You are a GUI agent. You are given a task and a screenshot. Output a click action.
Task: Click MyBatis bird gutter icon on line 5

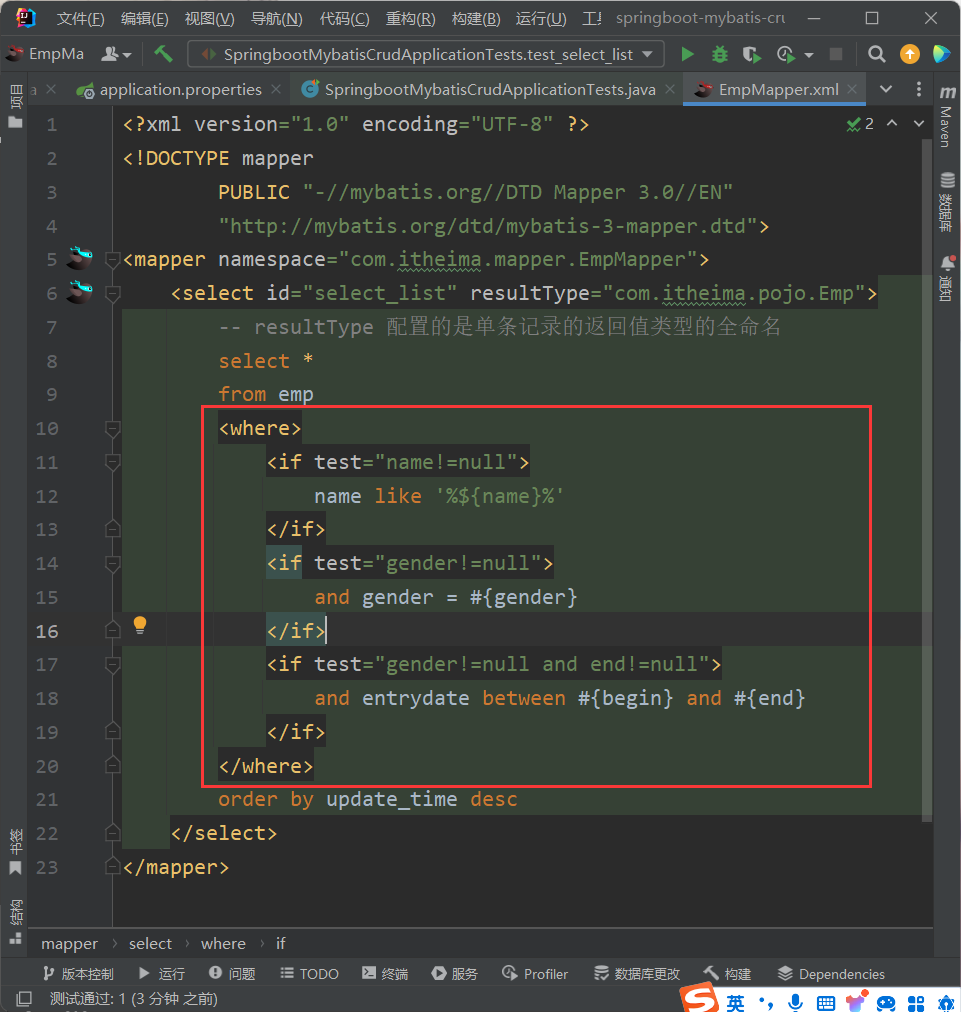80,259
